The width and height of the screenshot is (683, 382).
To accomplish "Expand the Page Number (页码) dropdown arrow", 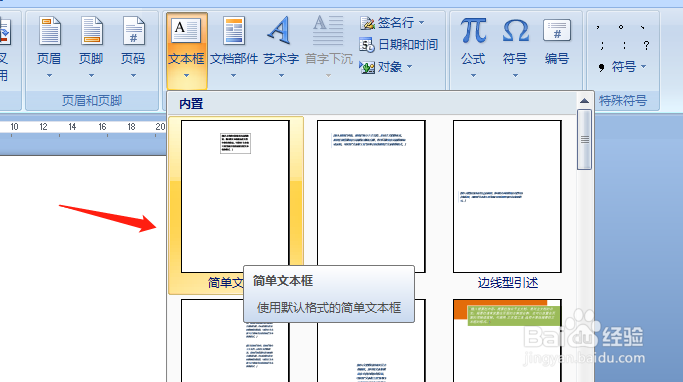I will (133, 75).
